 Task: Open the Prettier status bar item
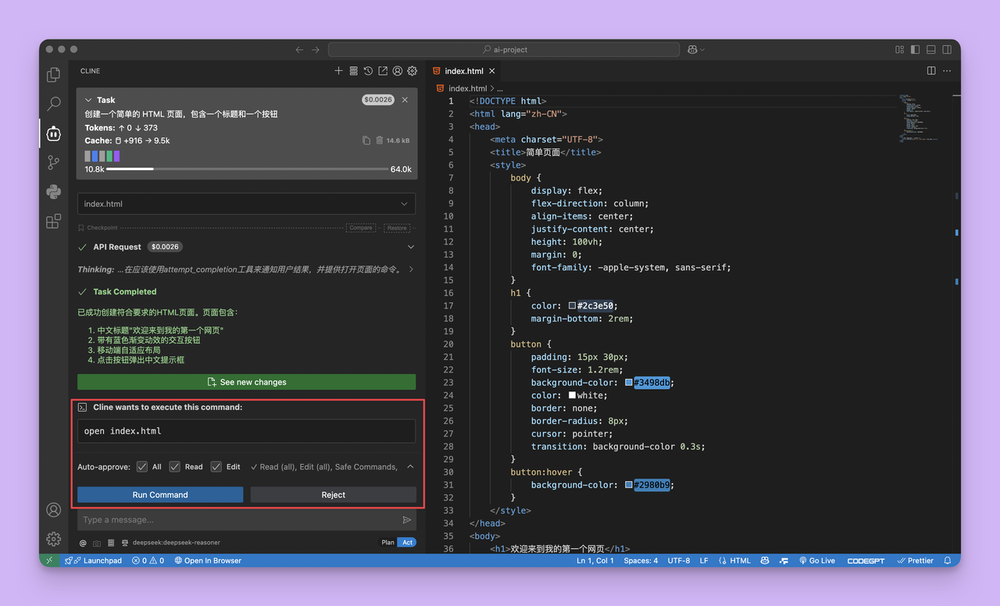coord(915,560)
